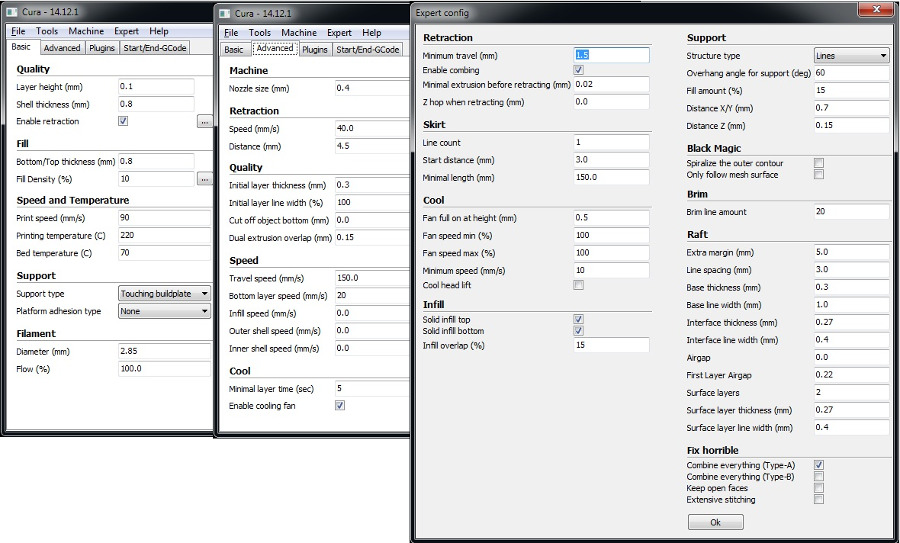Image resolution: width=900 pixels, height=543 pixels.
Task: Switch to Start/End-GCode tab in Basic window
Action: coord(154,48)
